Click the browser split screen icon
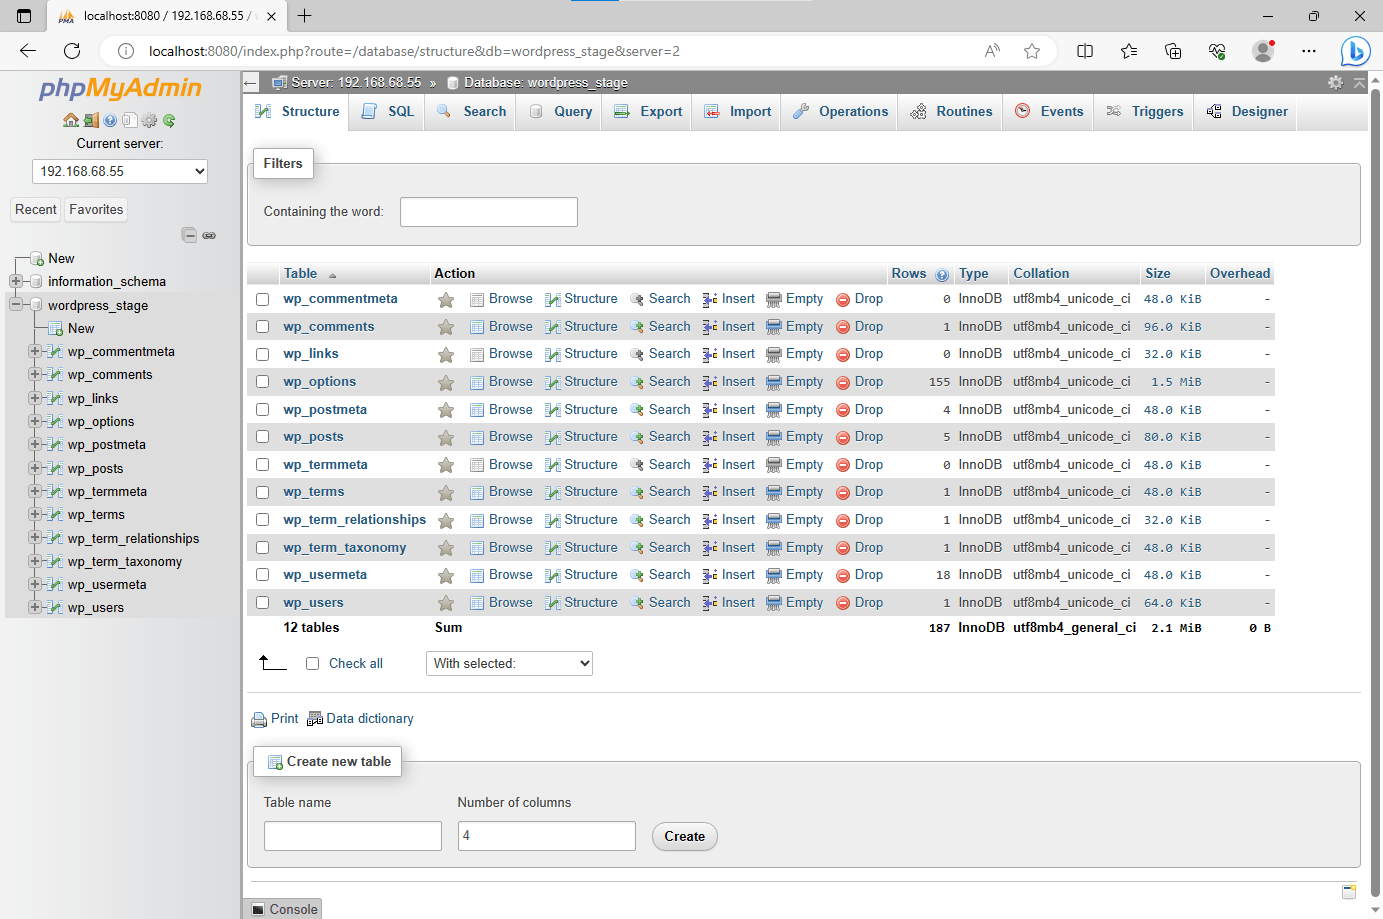The width and height of the screenshot is (1383, 919). (1085, 51)
